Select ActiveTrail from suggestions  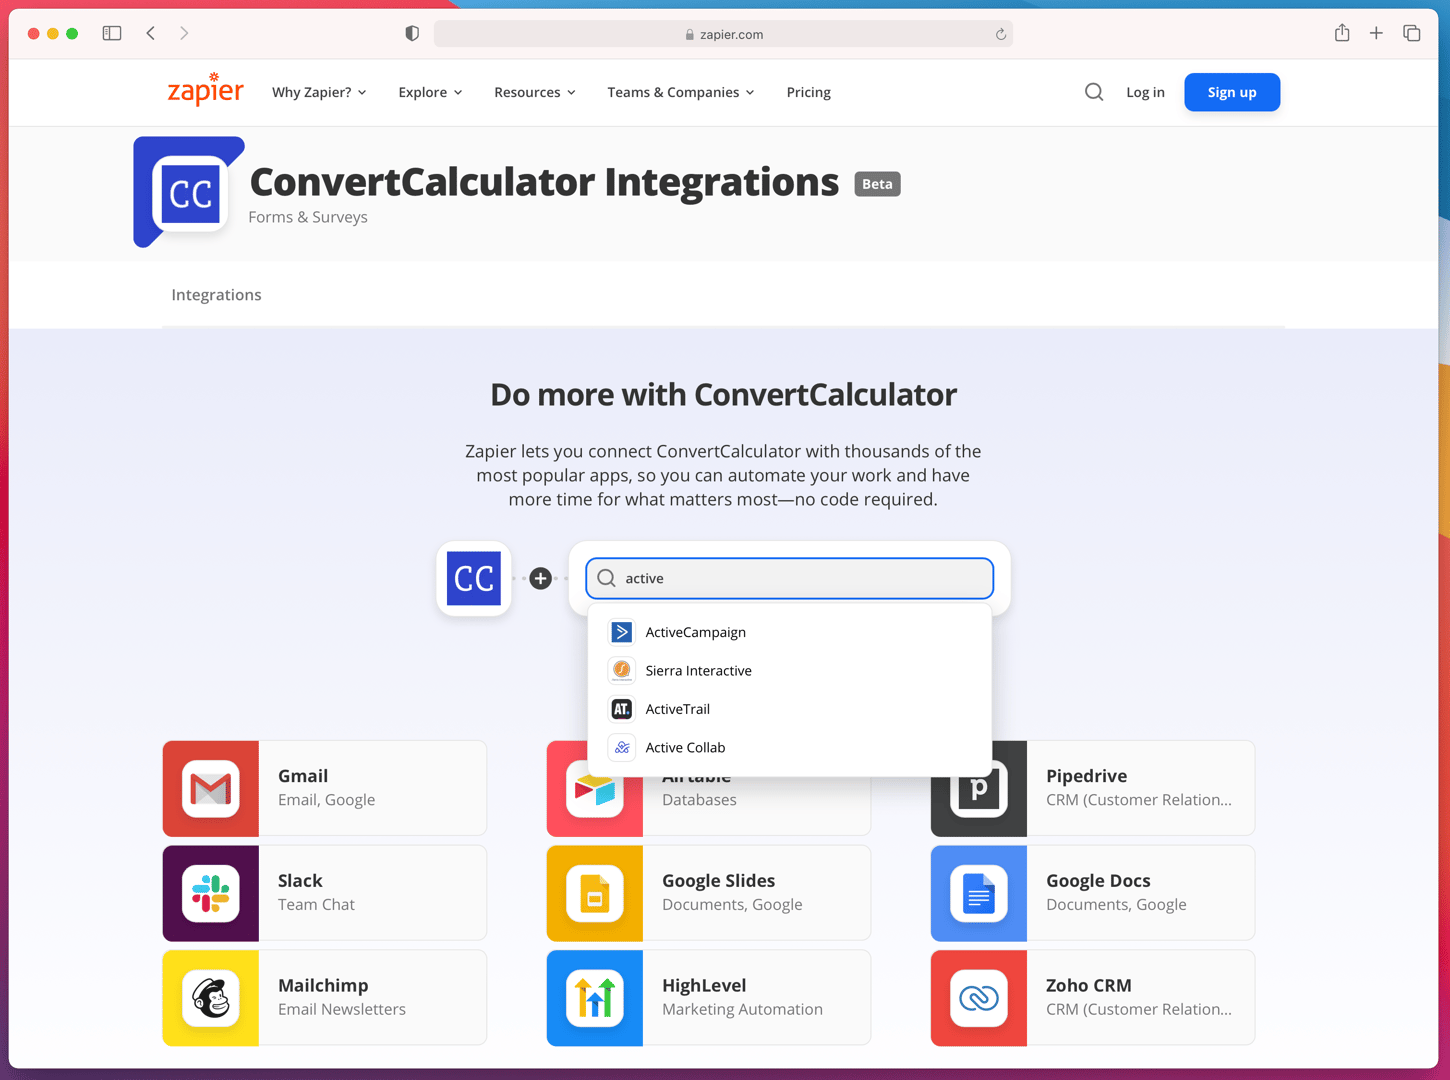point(790,709)
